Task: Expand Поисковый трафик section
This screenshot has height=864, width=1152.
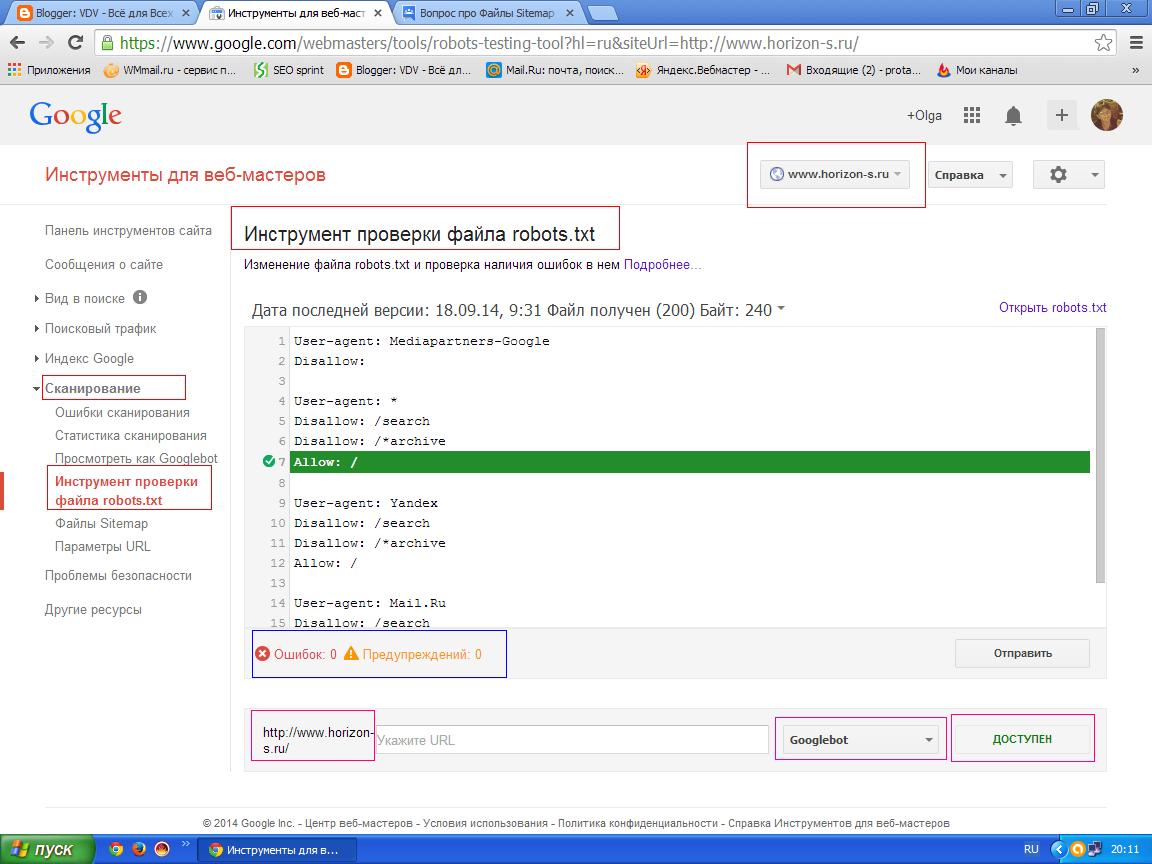Action: 37,328
